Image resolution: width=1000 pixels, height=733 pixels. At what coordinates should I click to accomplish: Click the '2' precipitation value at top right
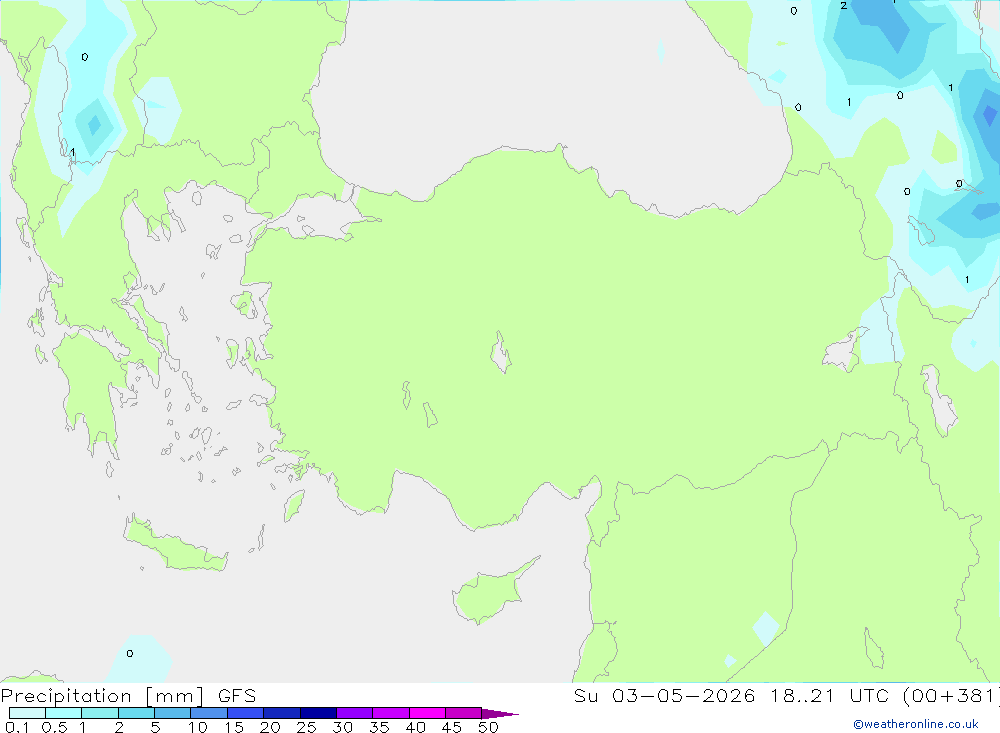tap(844, 6)
